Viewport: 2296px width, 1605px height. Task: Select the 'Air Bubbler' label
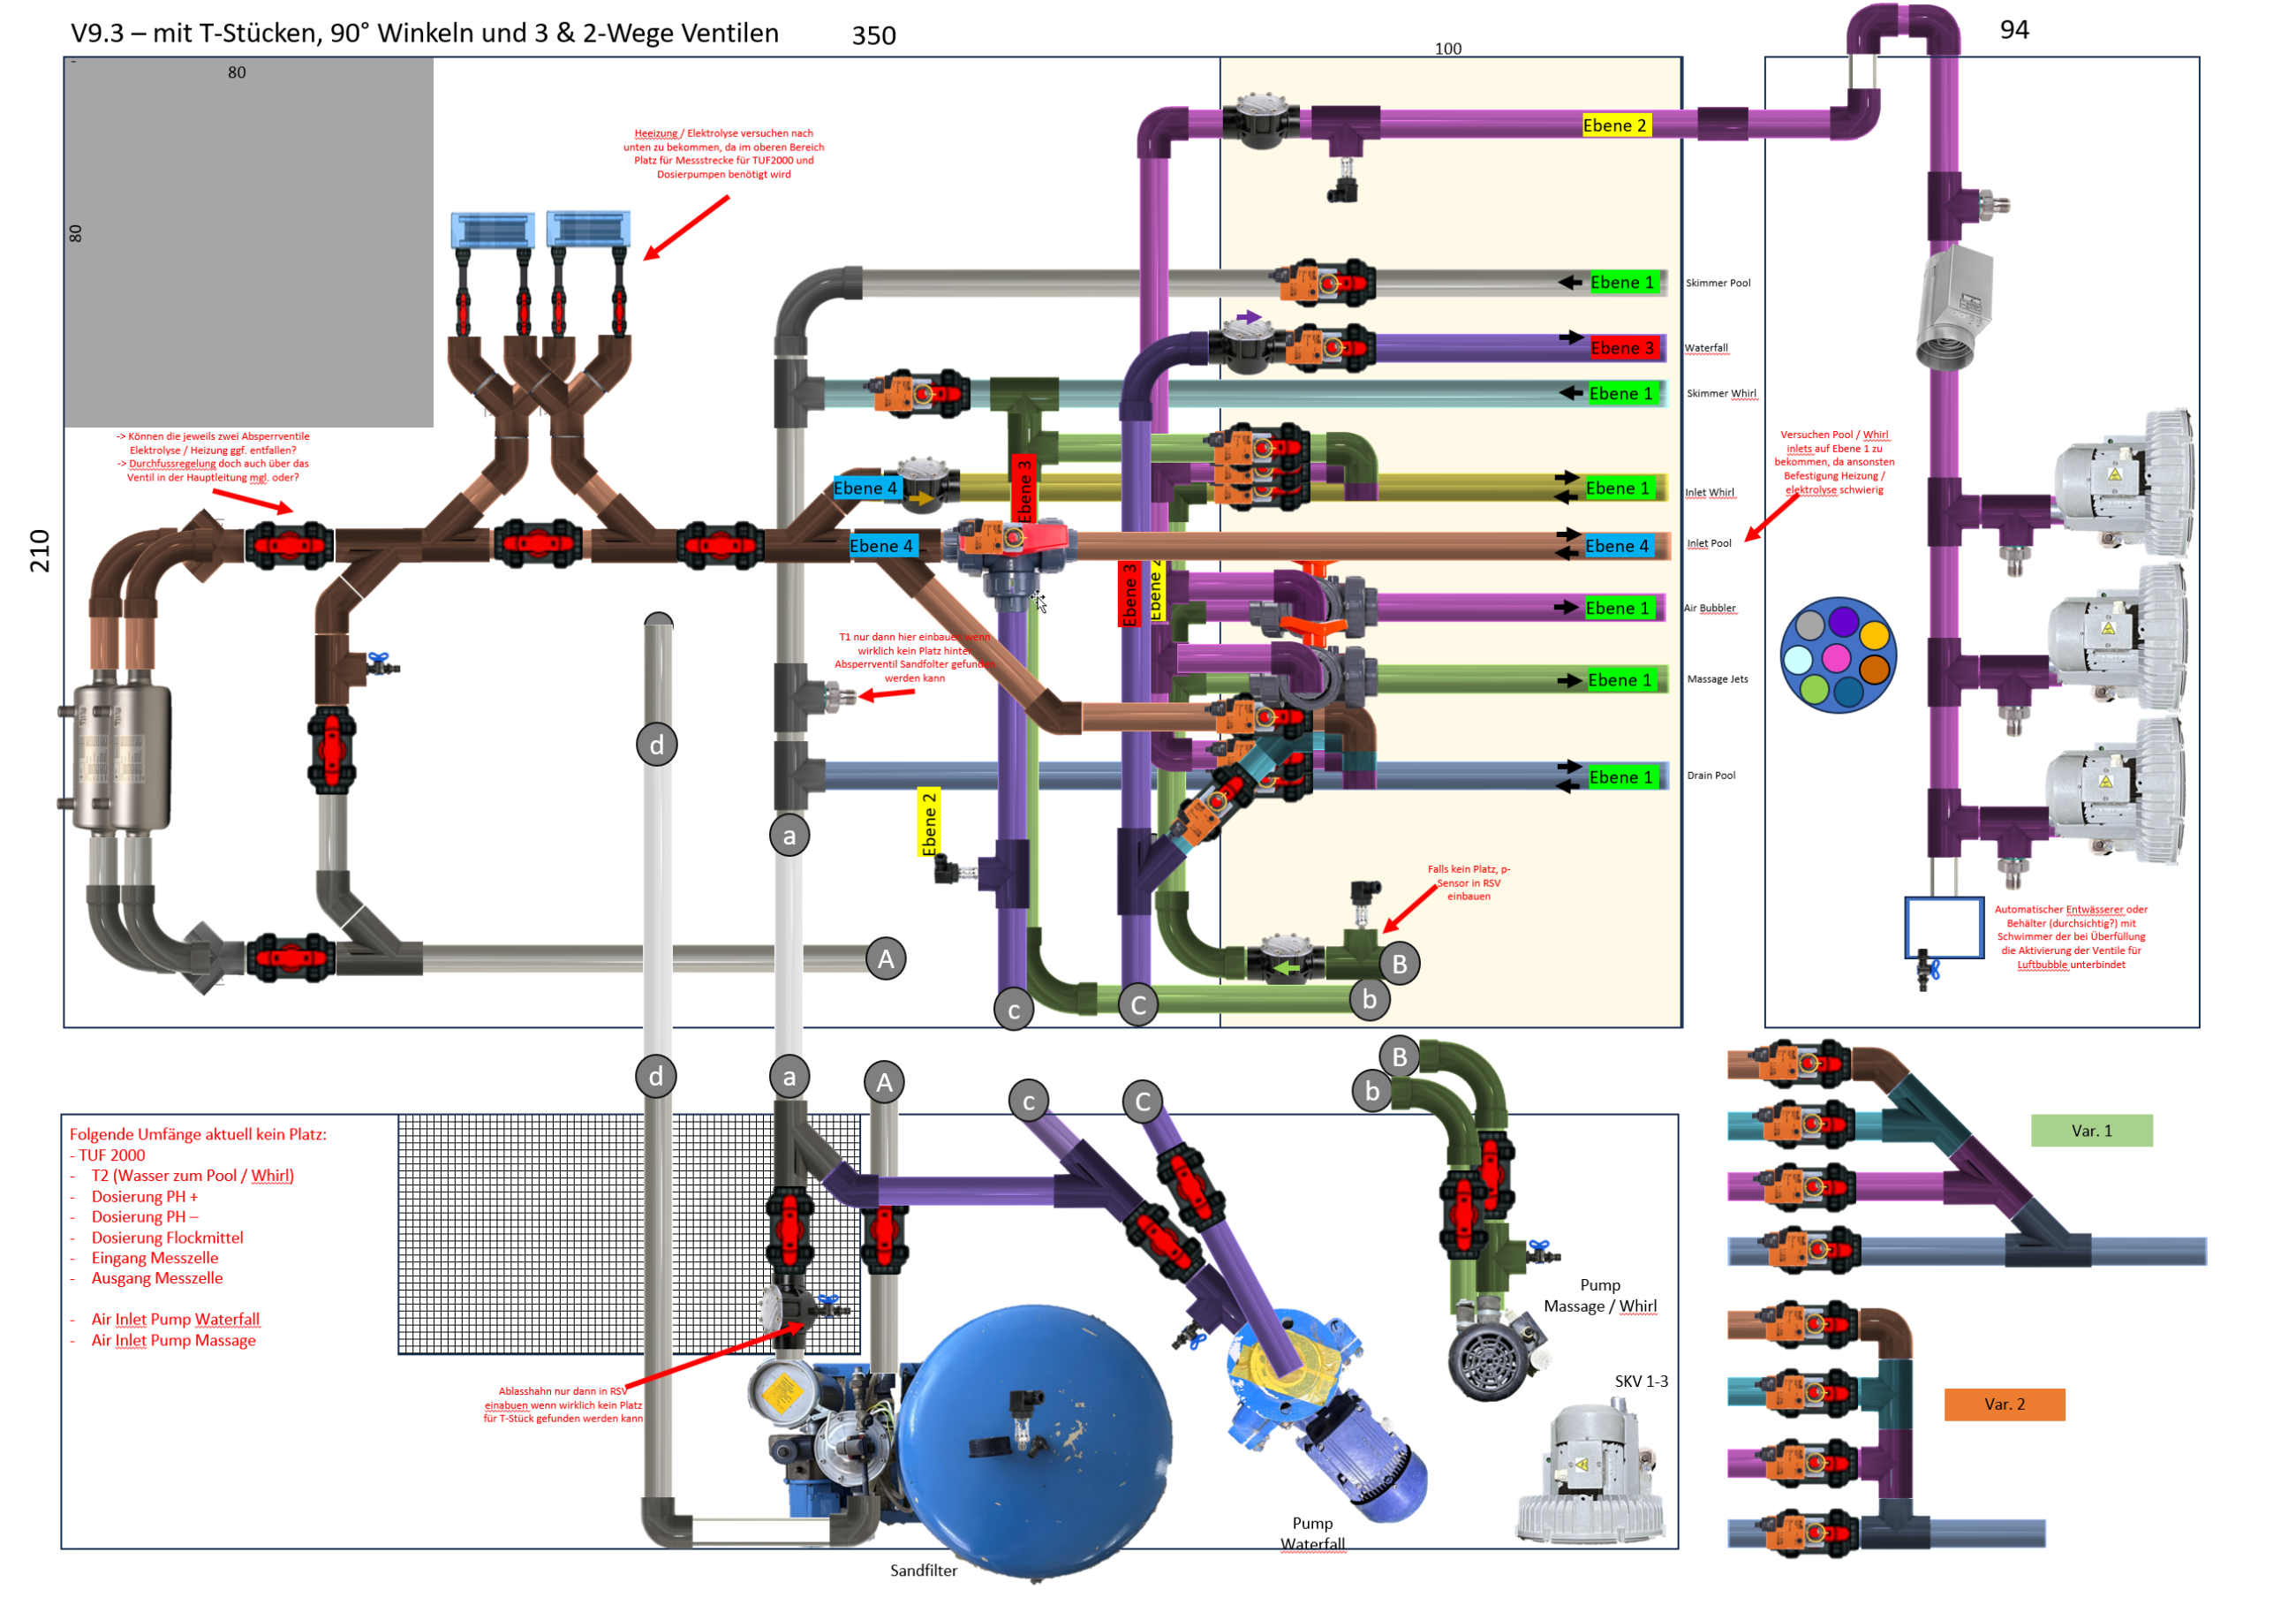[1710, 608]
